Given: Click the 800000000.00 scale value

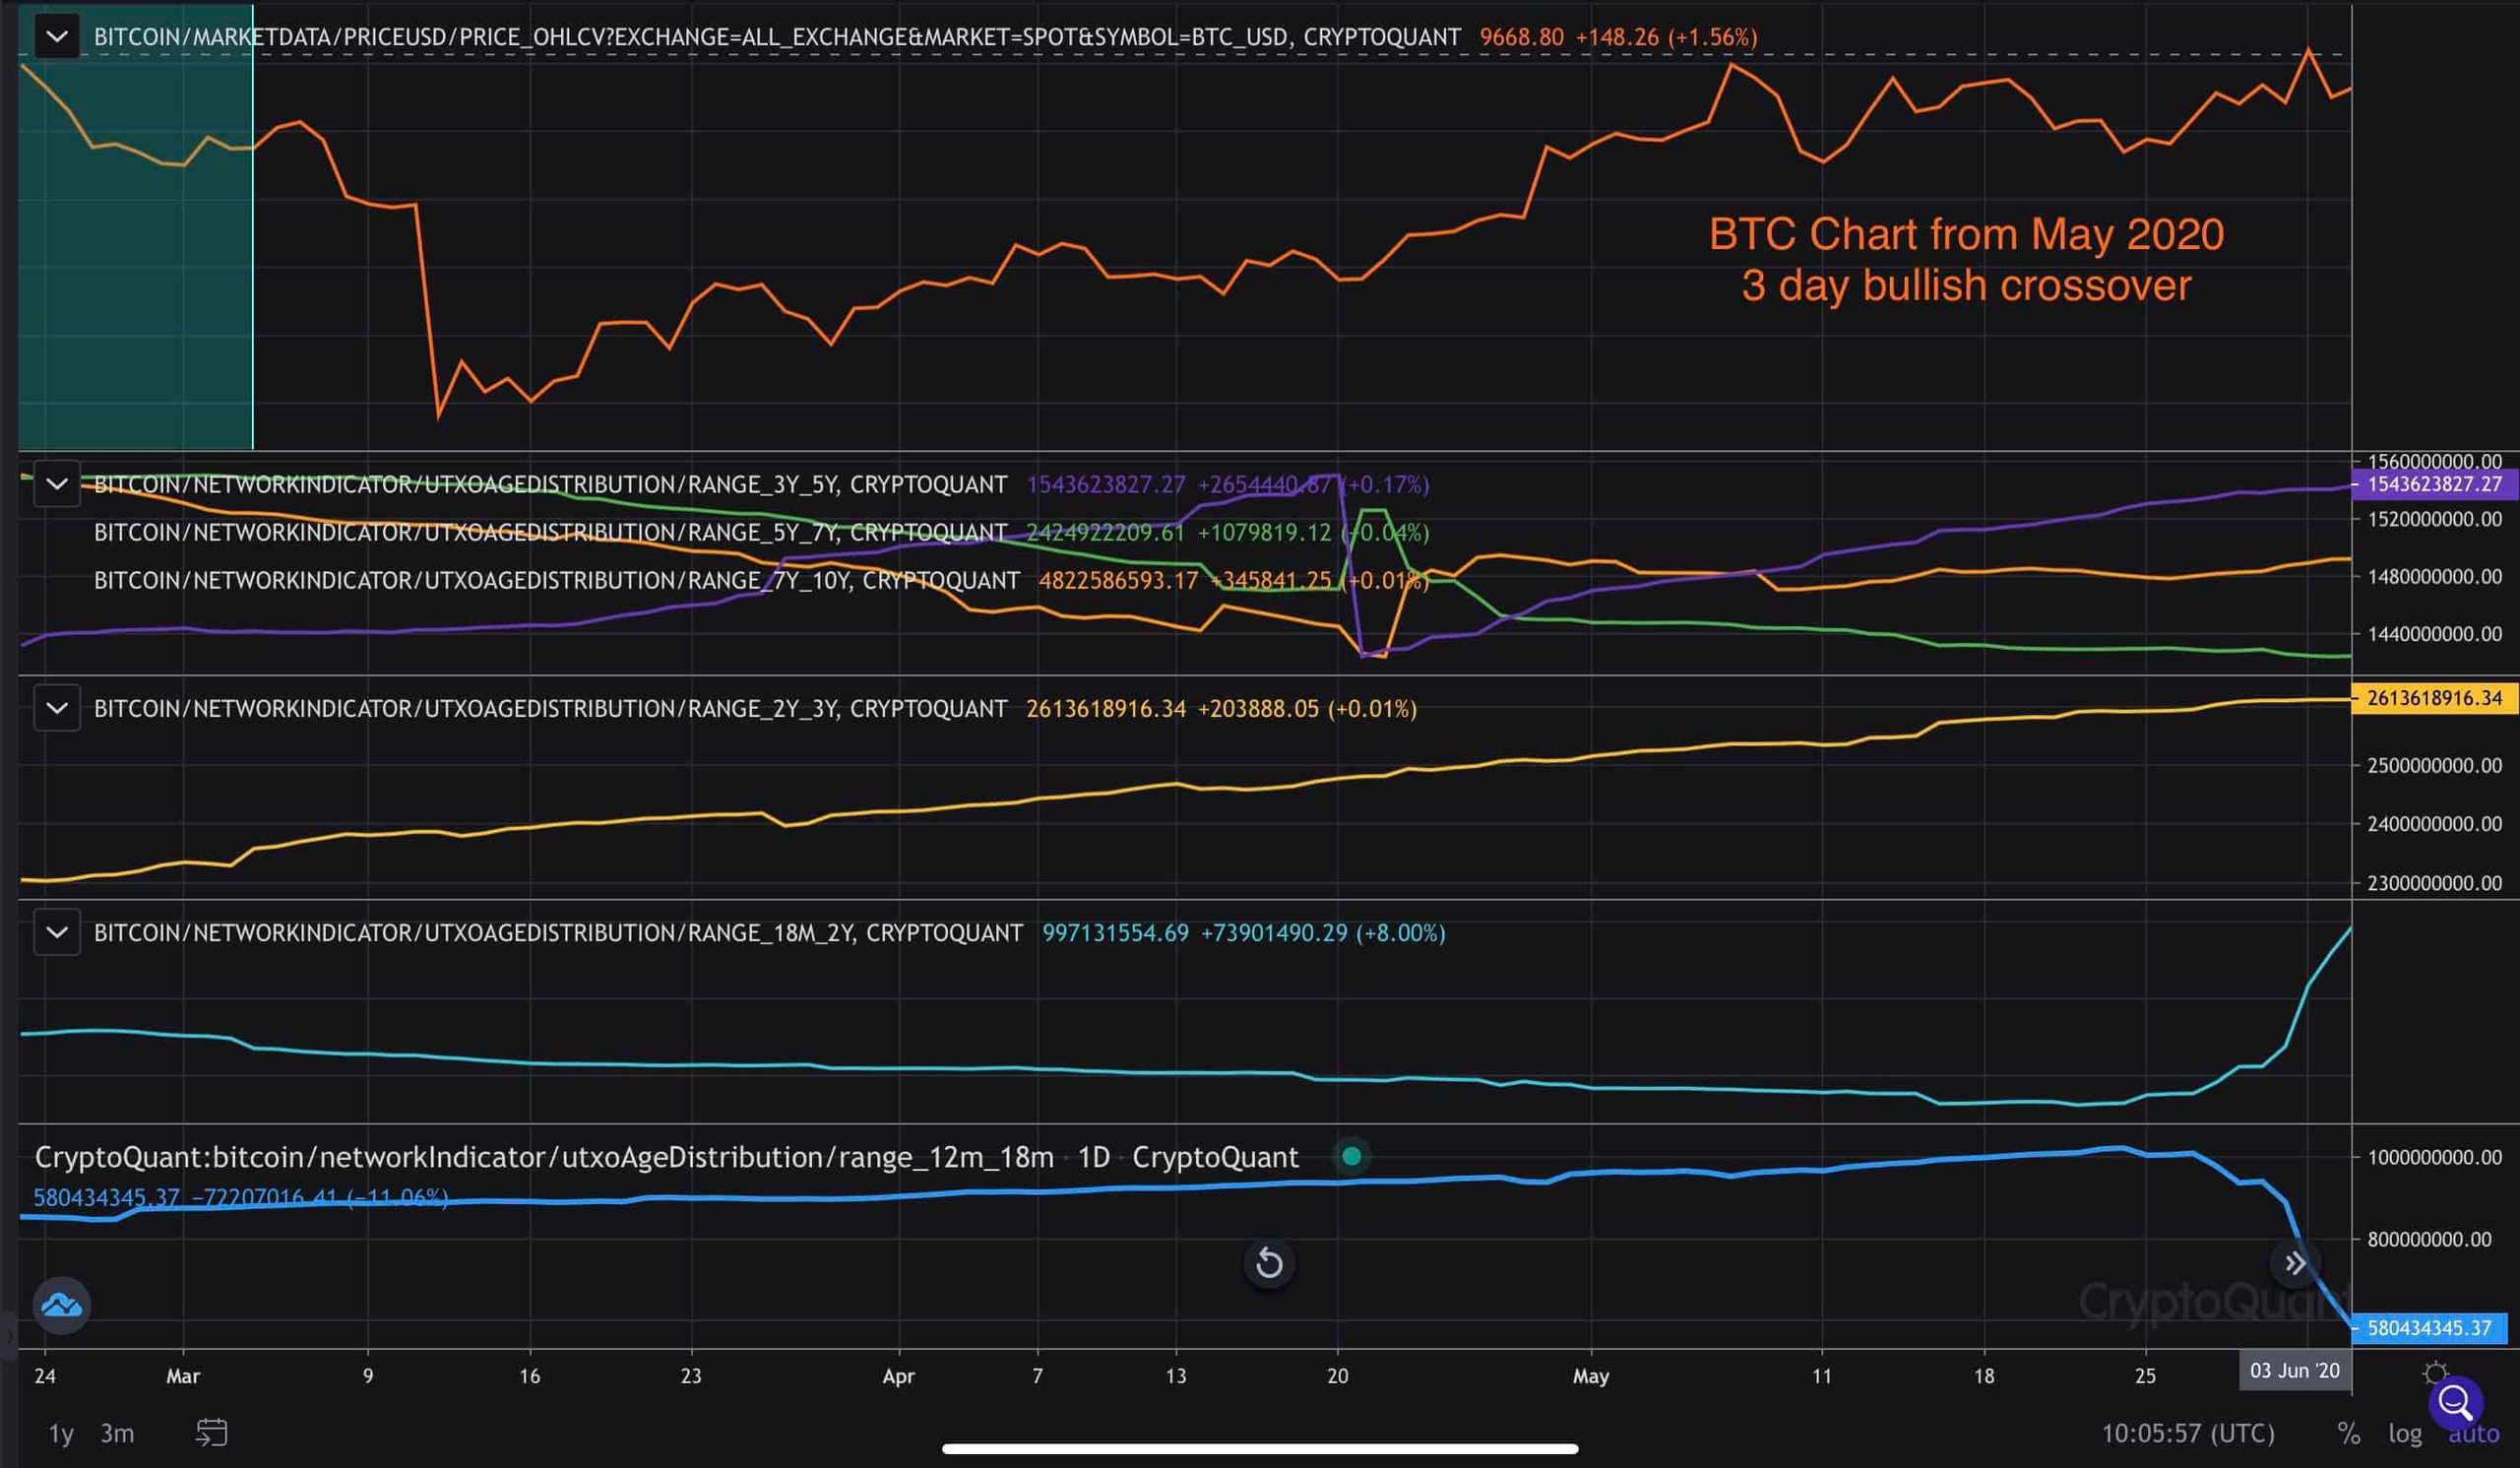Looking at the screenshot, I should (2429, 1239).
